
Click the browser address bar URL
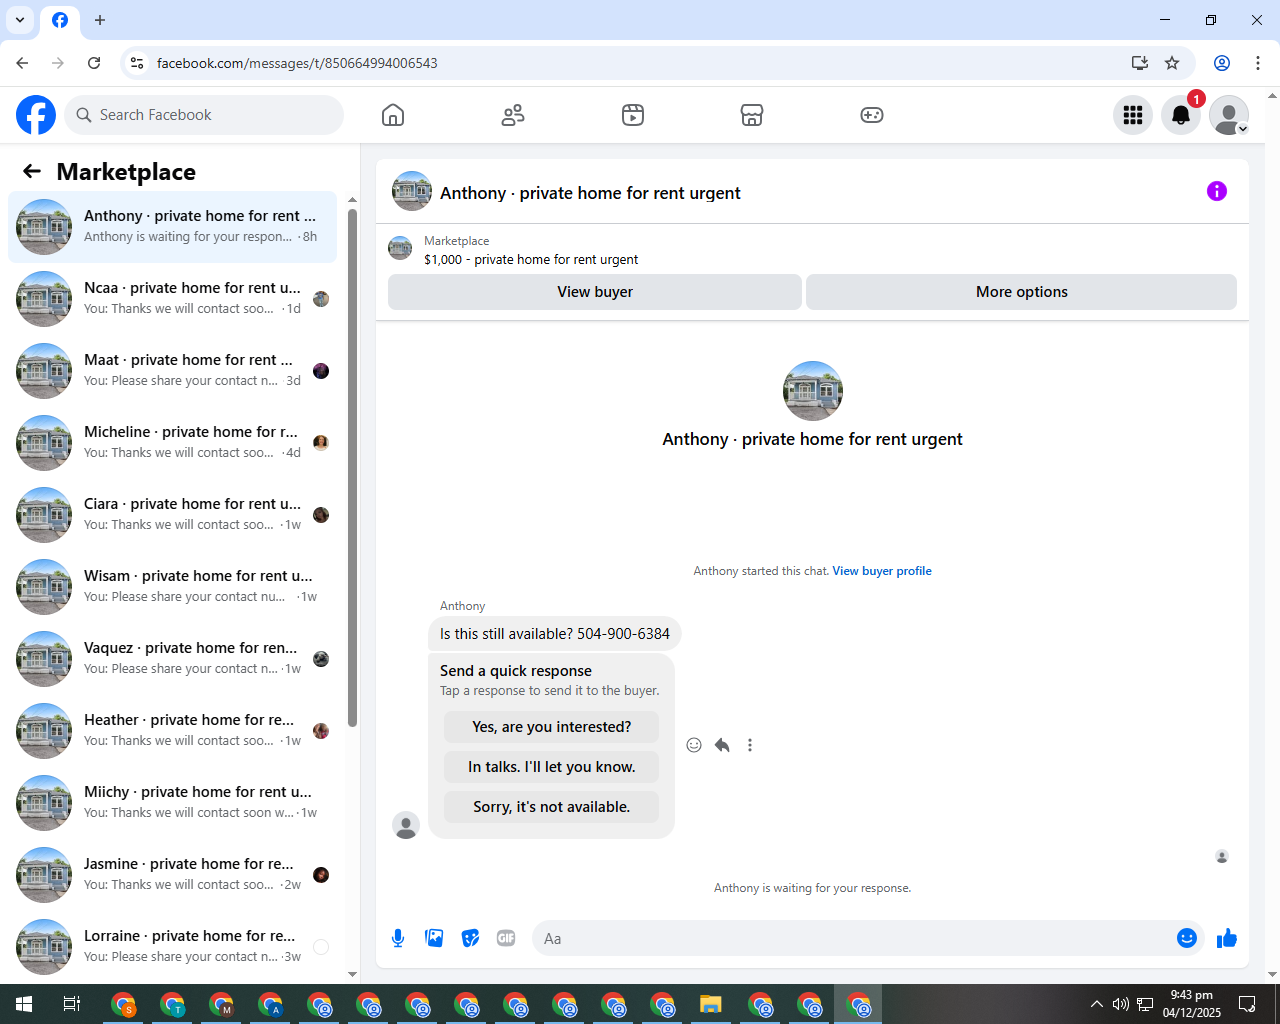pyautogui.click(x=297, y=63)
